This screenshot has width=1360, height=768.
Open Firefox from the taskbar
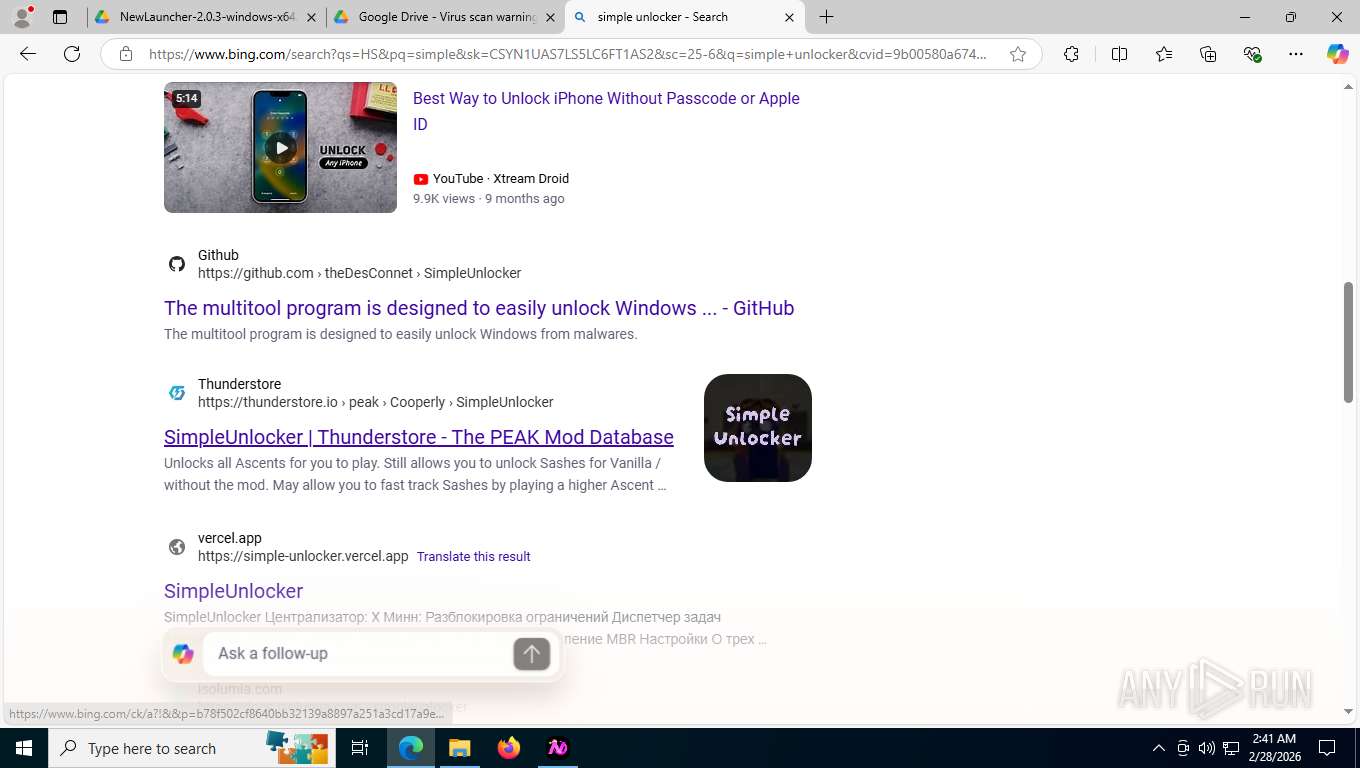[508, 748]
